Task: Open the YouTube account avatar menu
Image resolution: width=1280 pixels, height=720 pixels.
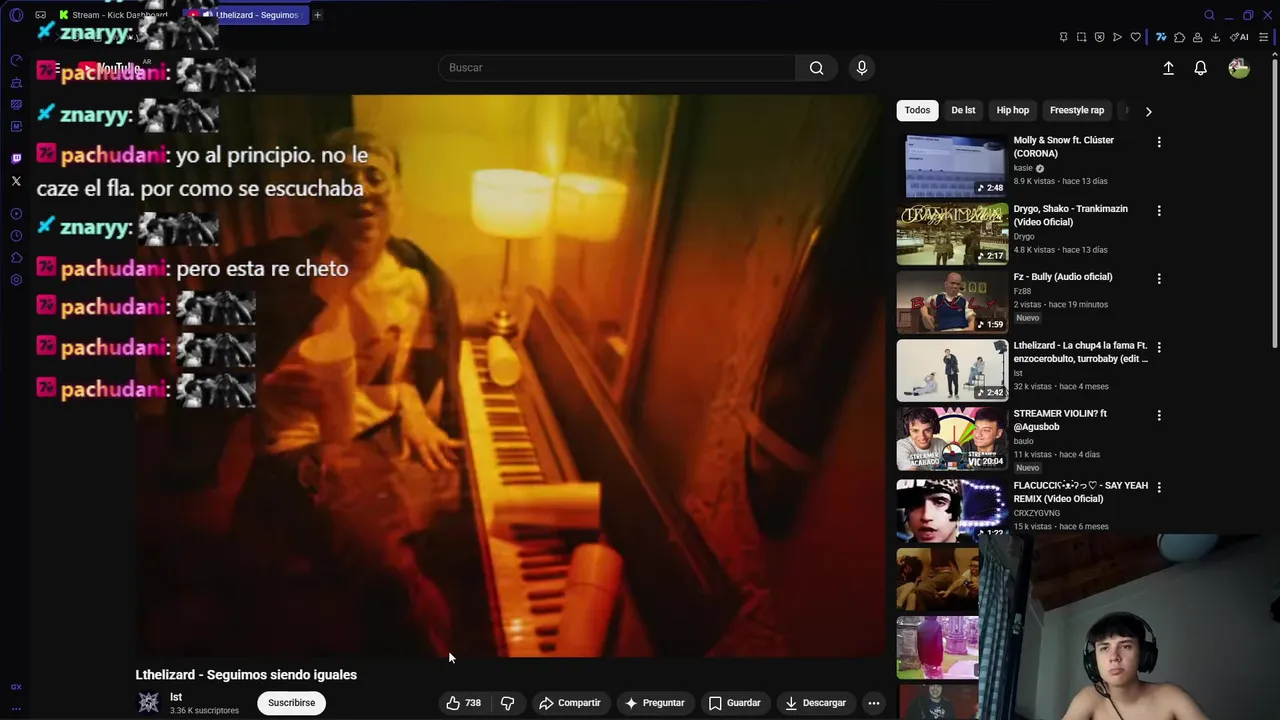Action: (x=1238, y=68)
